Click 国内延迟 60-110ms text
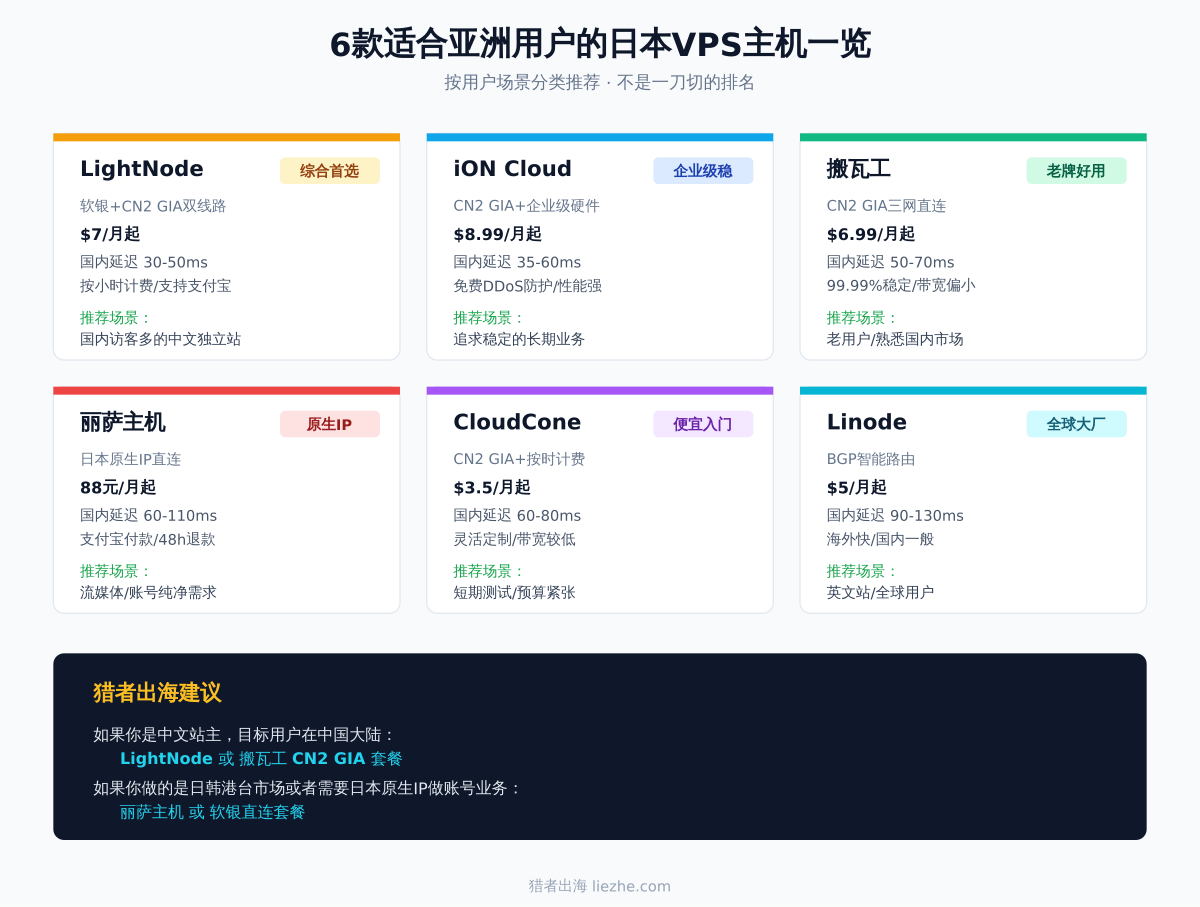The height and width of the screenshot is (907, 1200). (148, 515)
